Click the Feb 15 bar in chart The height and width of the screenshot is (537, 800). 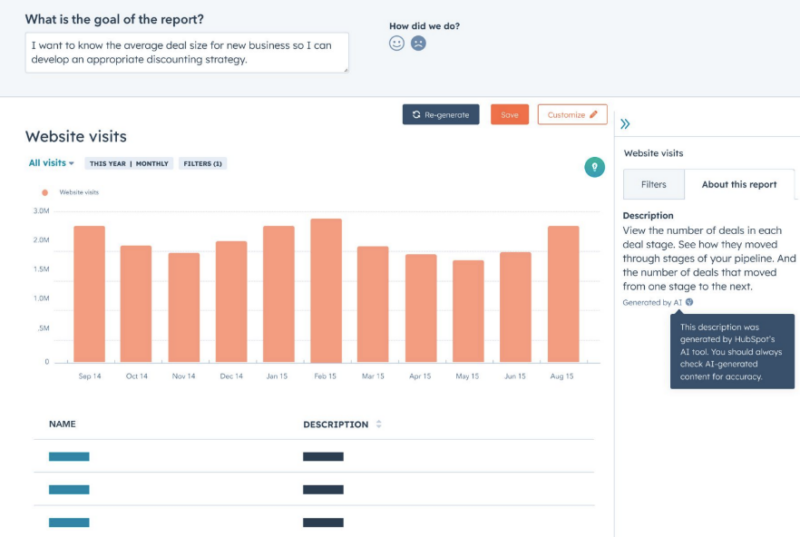click(326, 290)
